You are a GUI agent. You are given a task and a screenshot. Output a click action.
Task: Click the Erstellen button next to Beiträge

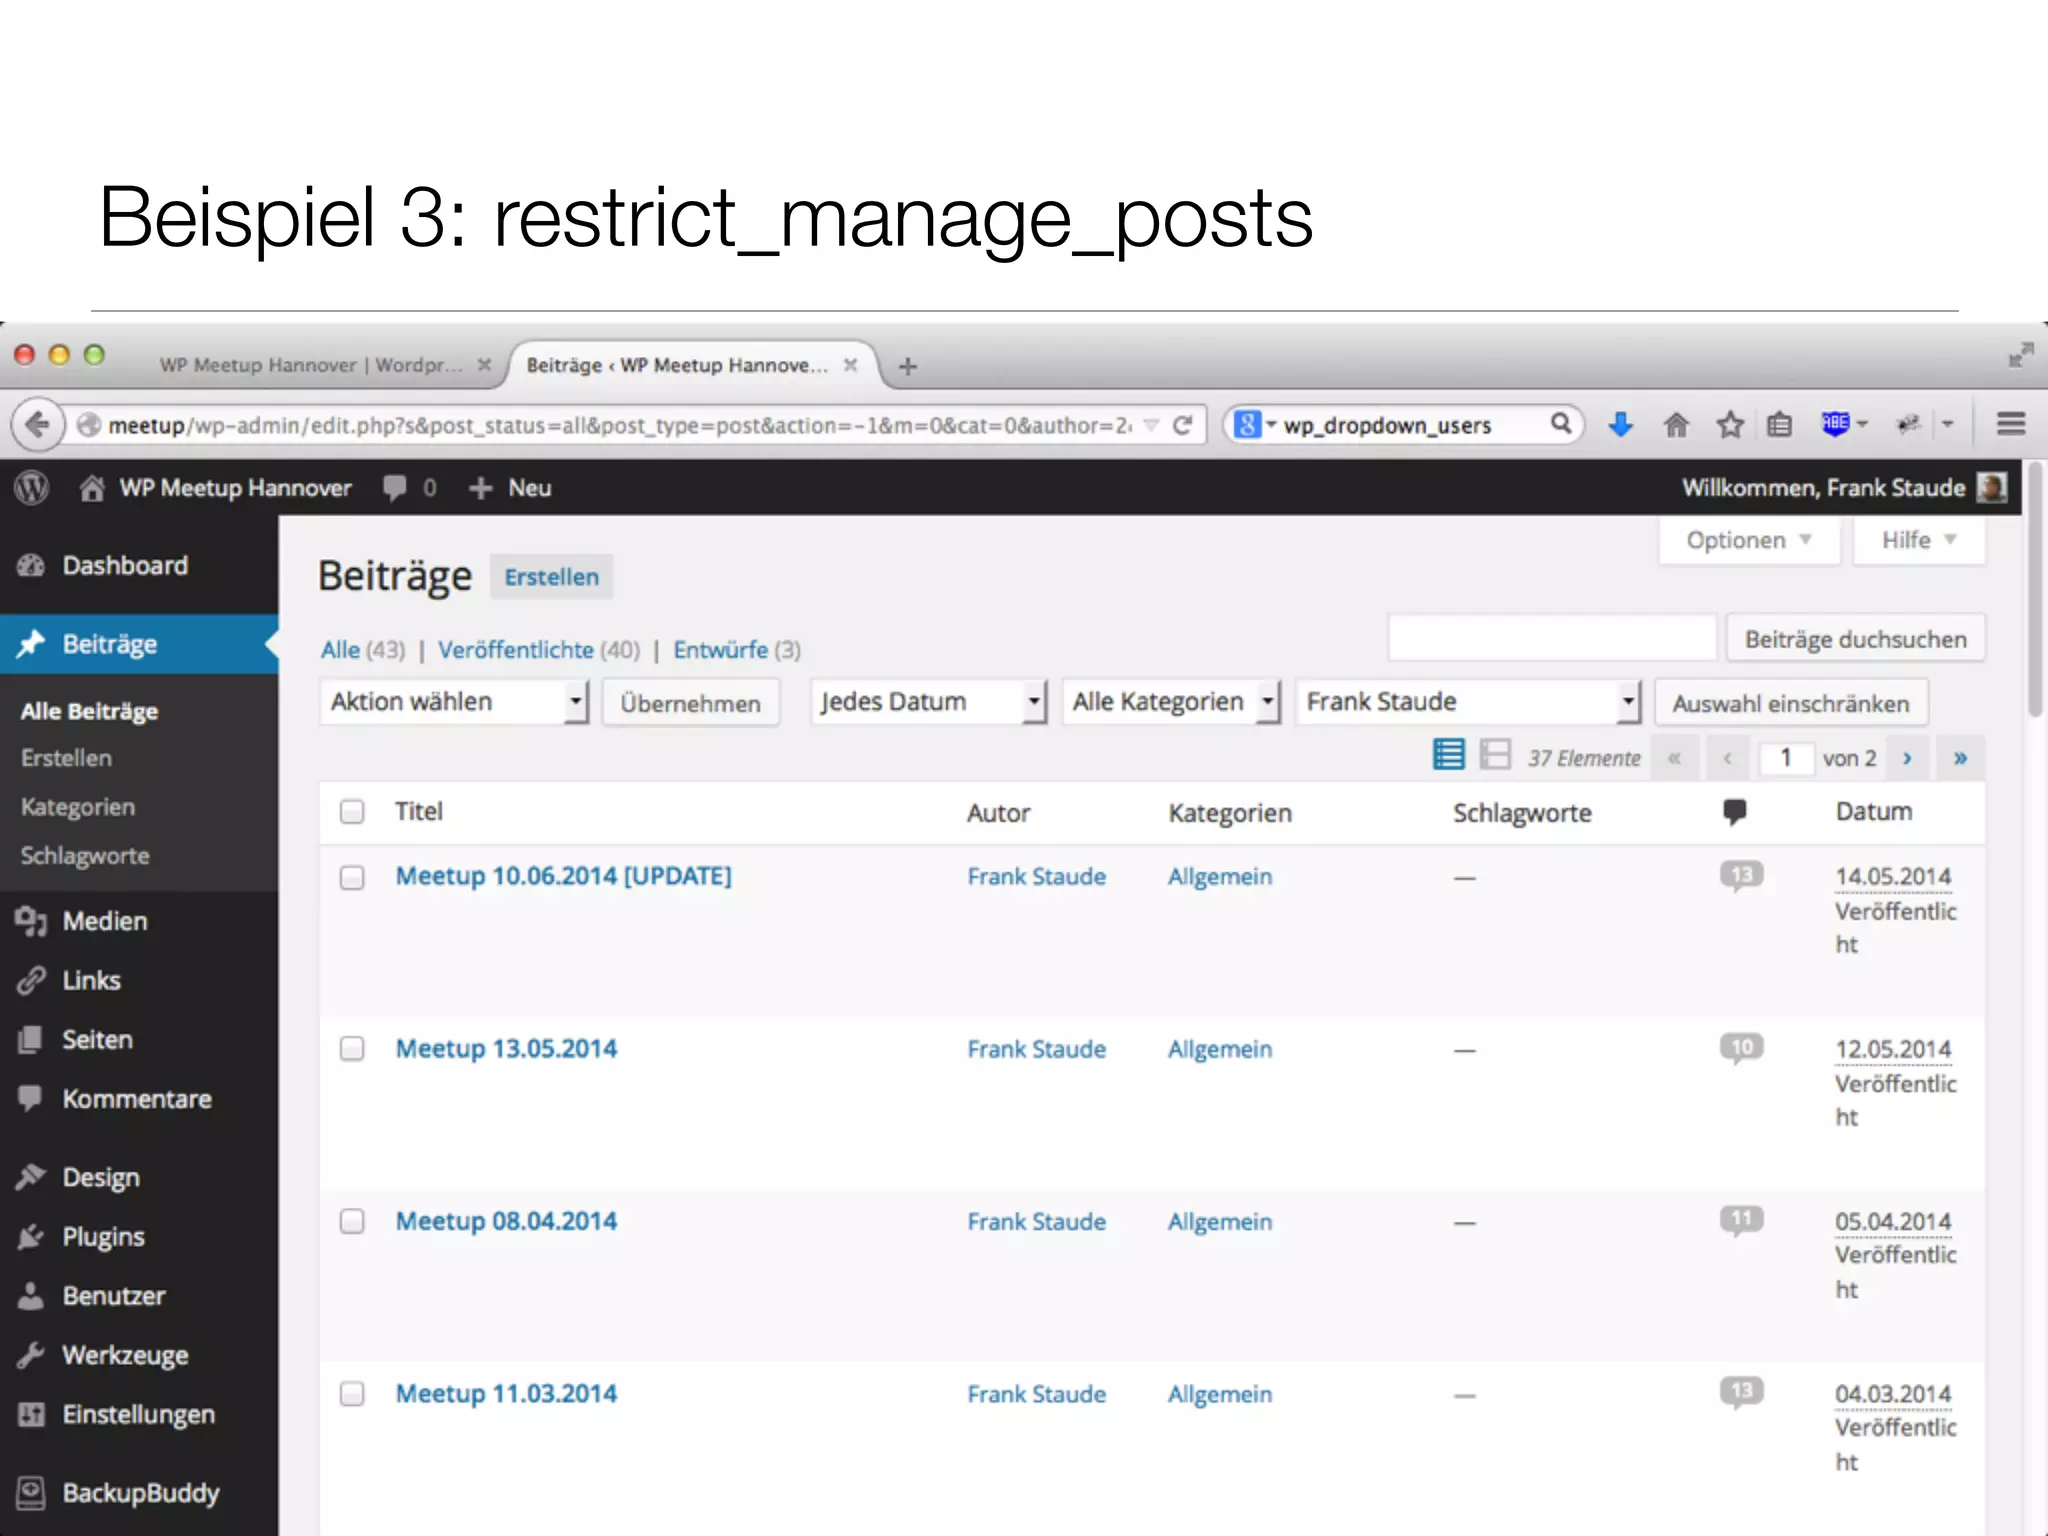click(551, 577)
